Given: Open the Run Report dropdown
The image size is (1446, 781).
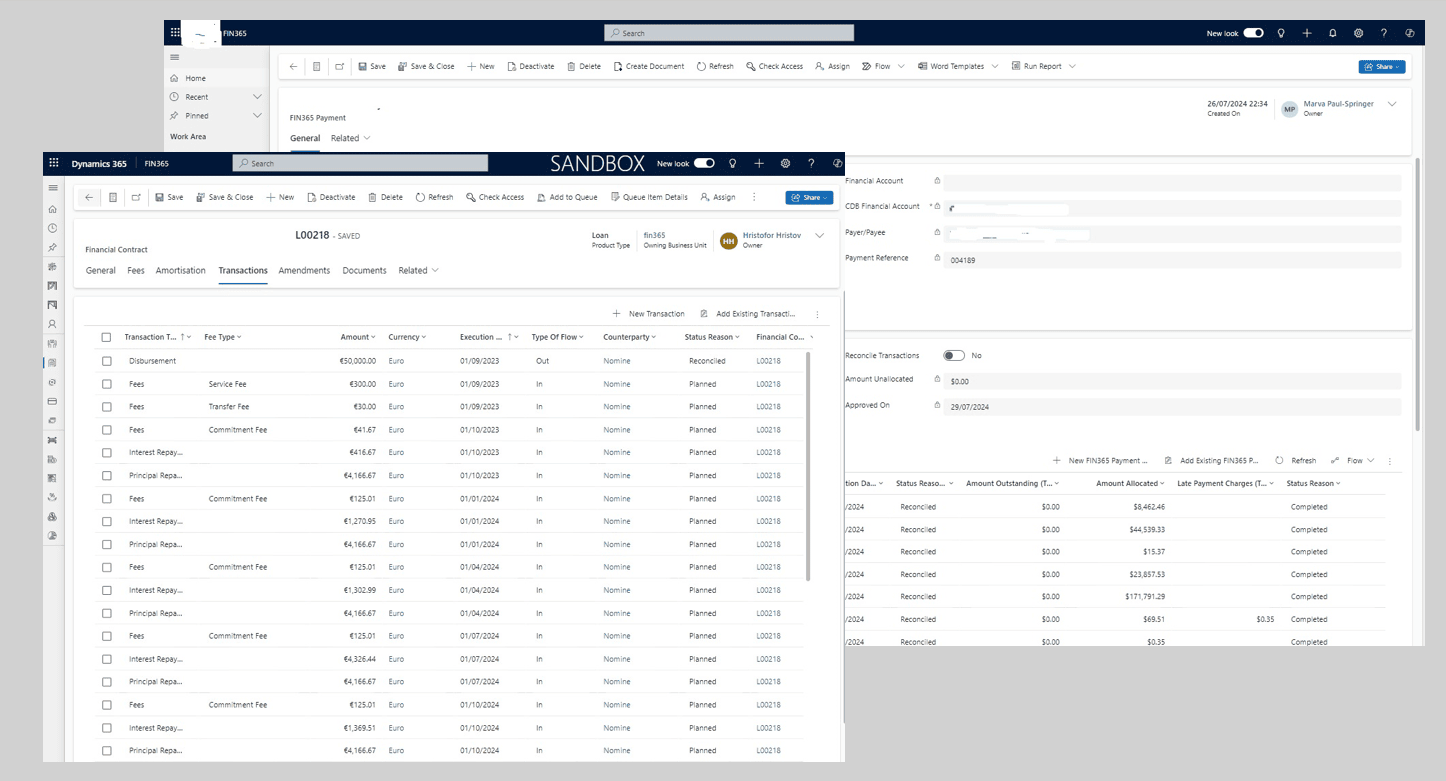Looking at the screenshot, I should click(1043, 66).
